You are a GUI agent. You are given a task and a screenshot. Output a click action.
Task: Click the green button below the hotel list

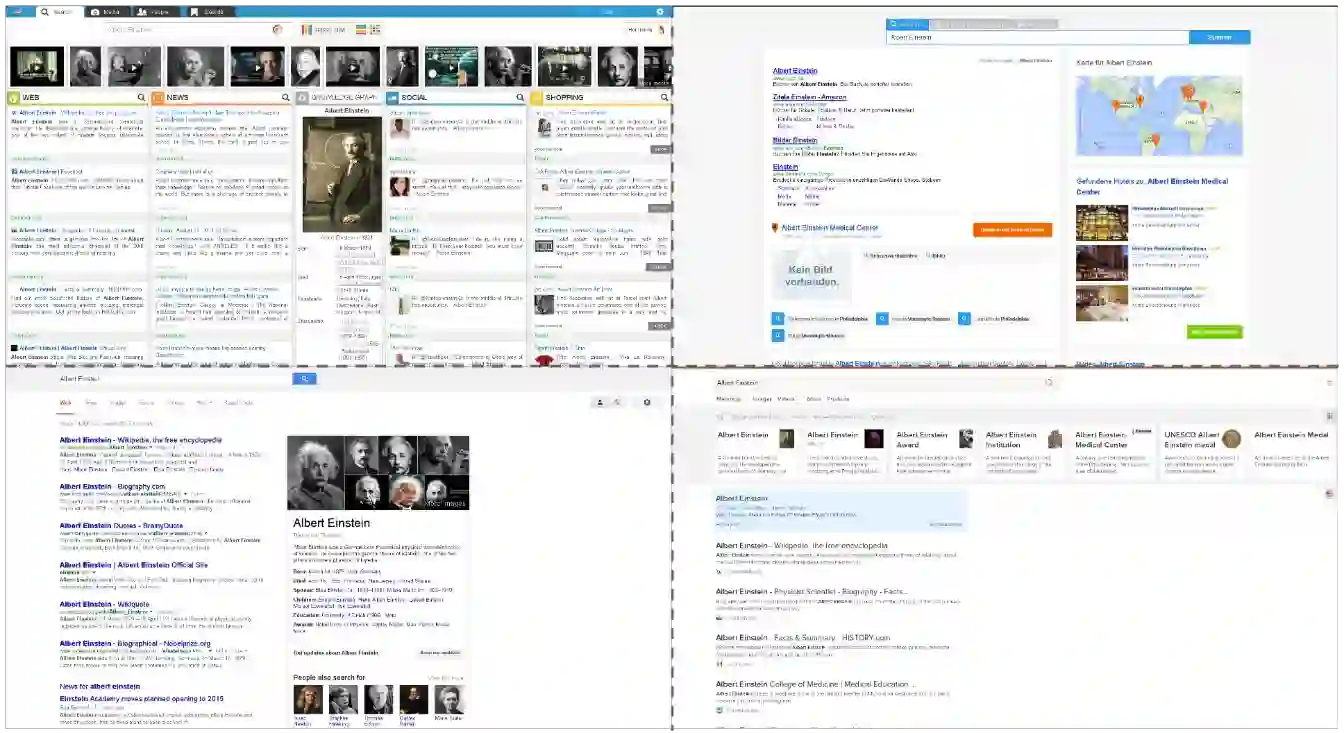(x=1215, y=331)
